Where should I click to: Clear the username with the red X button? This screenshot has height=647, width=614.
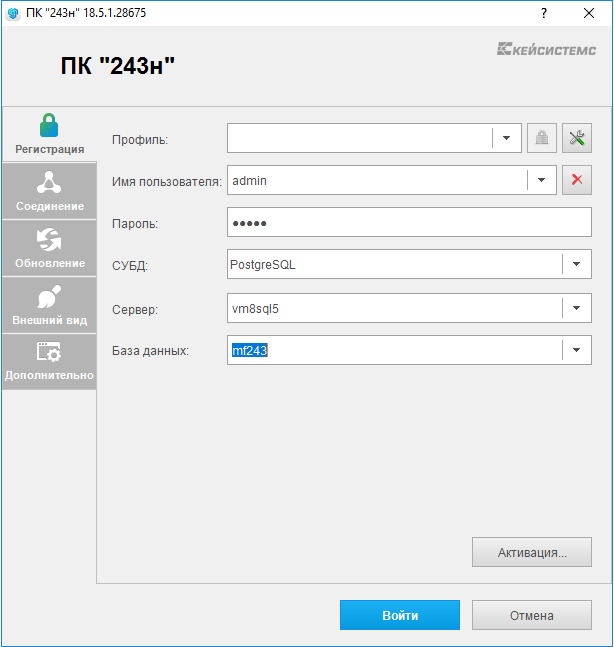pyautogui.click(x=576, y=180)
